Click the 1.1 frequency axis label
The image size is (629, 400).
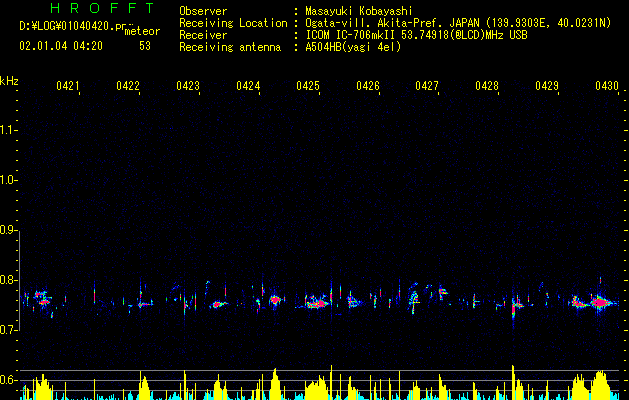click(x=8, y=130)
